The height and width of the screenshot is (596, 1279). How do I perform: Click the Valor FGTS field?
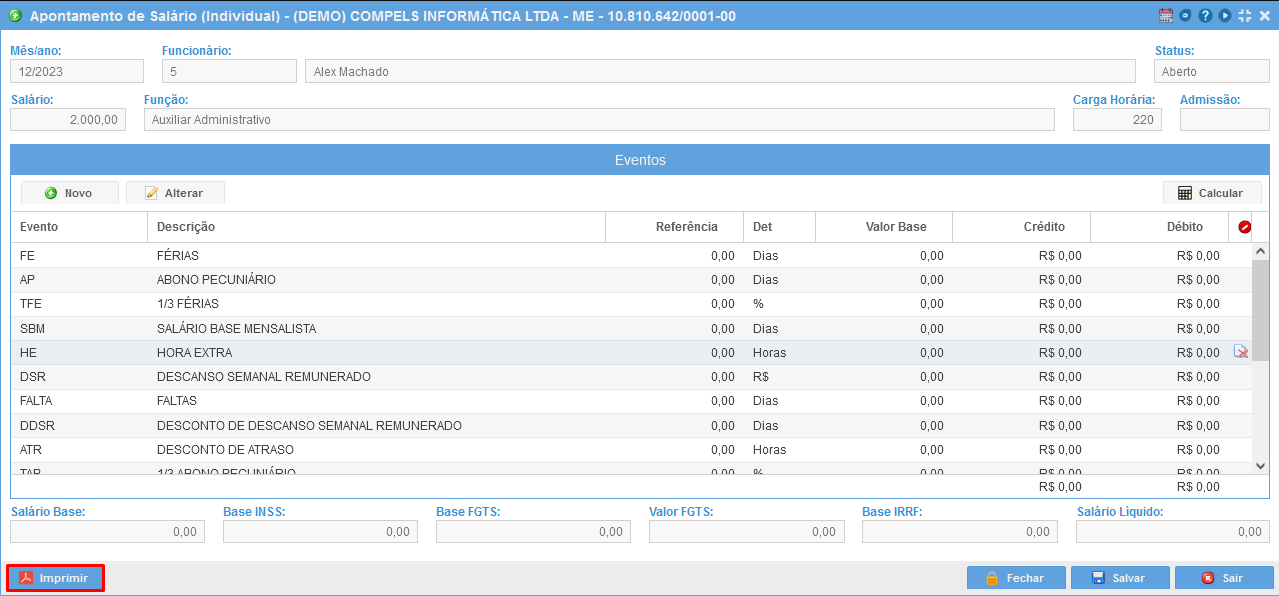tap(747, 531)
